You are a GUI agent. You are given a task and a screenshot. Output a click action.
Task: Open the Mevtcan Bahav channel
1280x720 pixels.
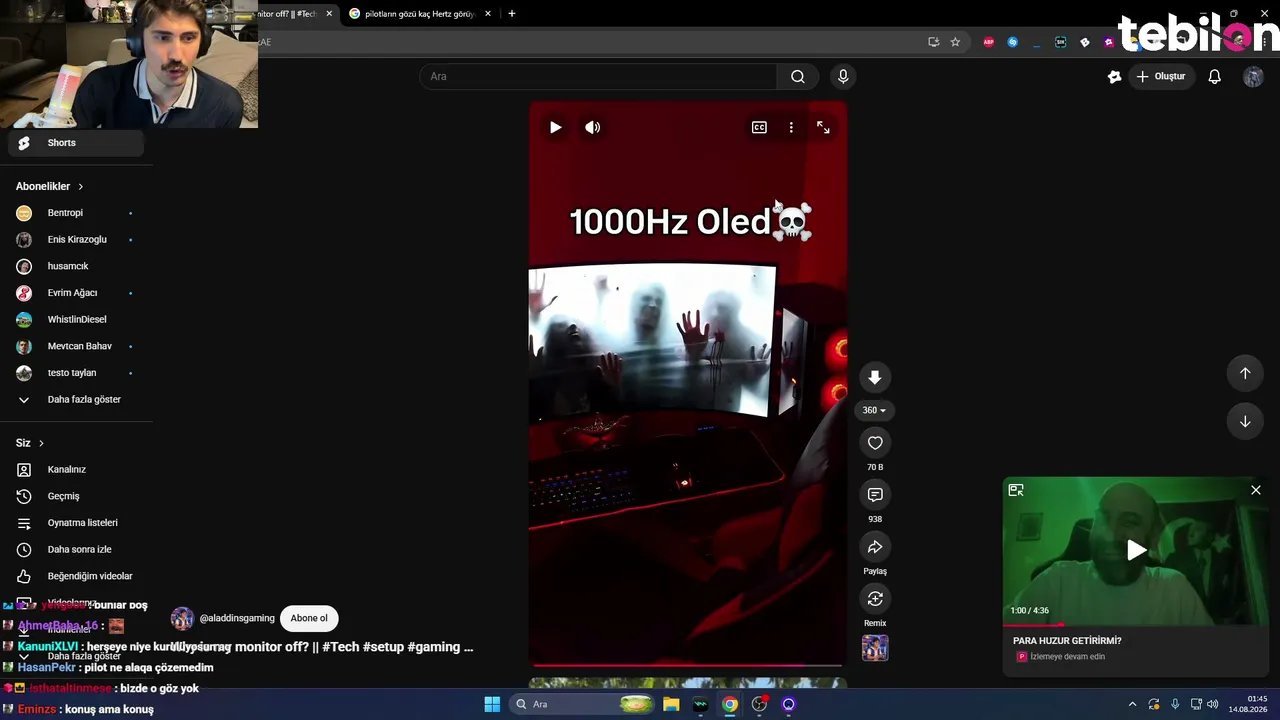(76, 346)
